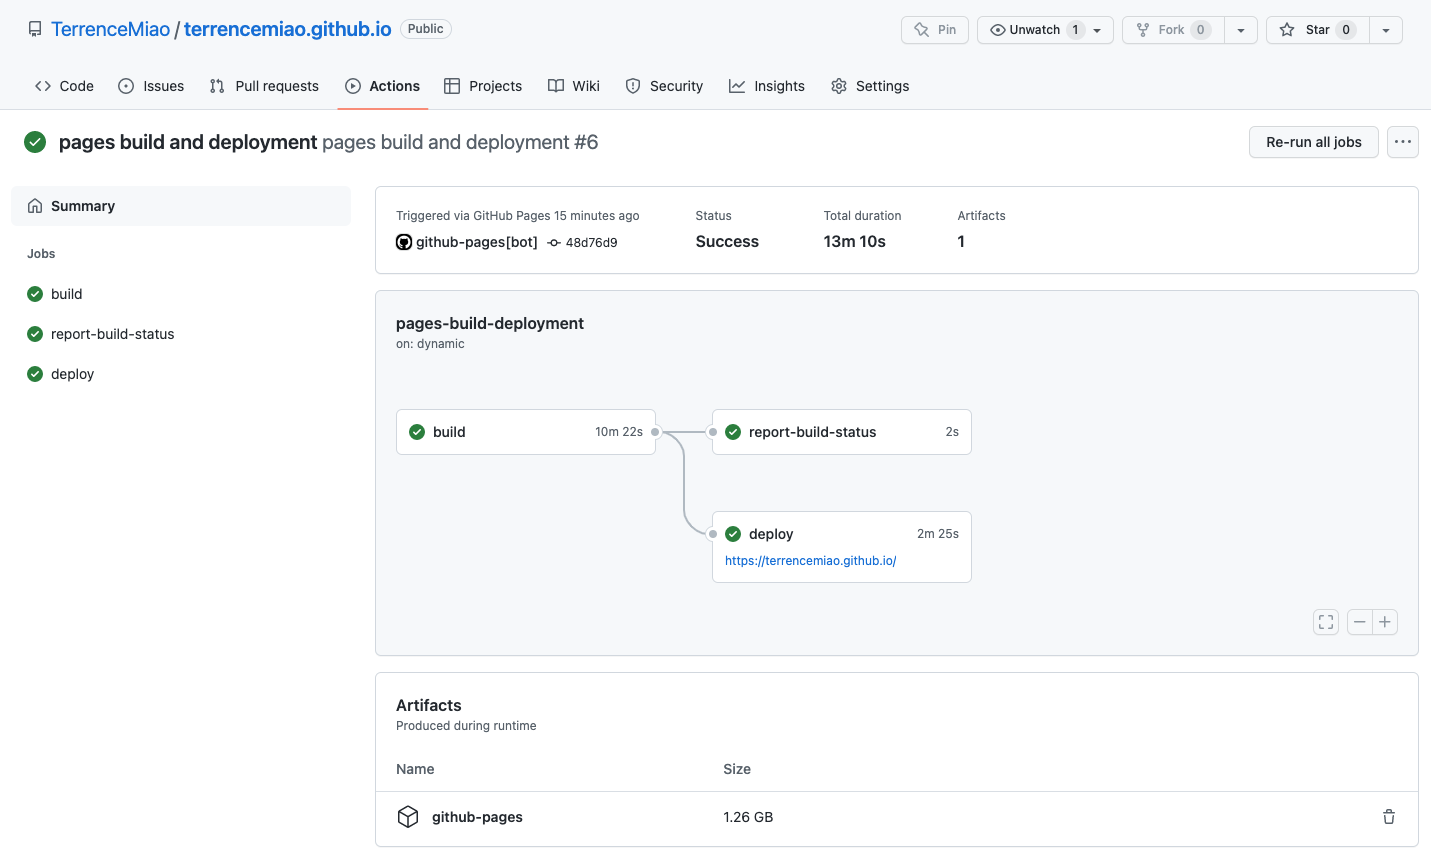Expand the Fork options dropdown
Screen dimensions: 1431x860
(x=1241, y=30)
